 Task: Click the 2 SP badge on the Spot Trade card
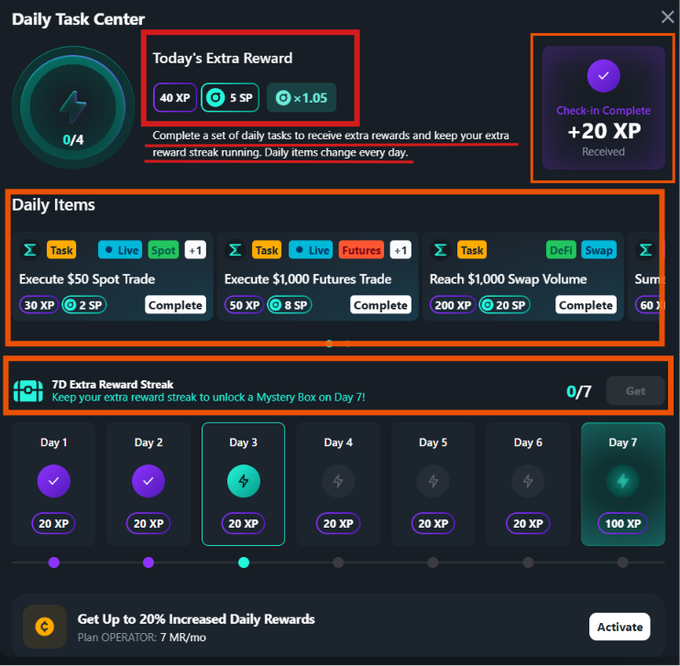tap(84, 305)
